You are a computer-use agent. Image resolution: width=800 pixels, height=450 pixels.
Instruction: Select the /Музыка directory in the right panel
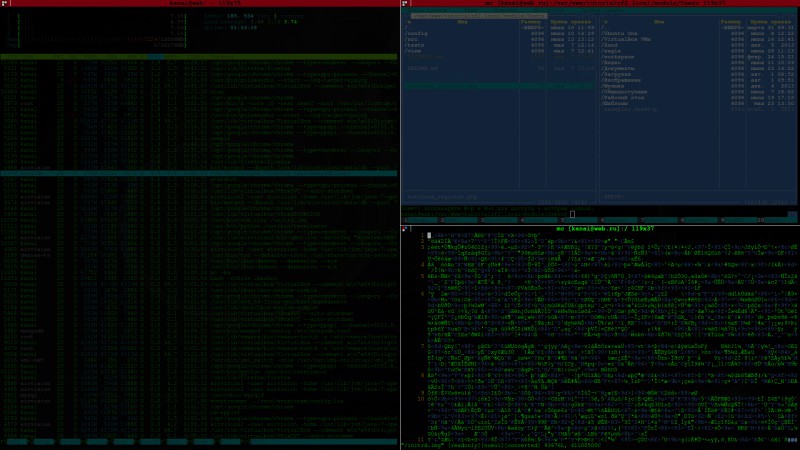click(613, 86)
